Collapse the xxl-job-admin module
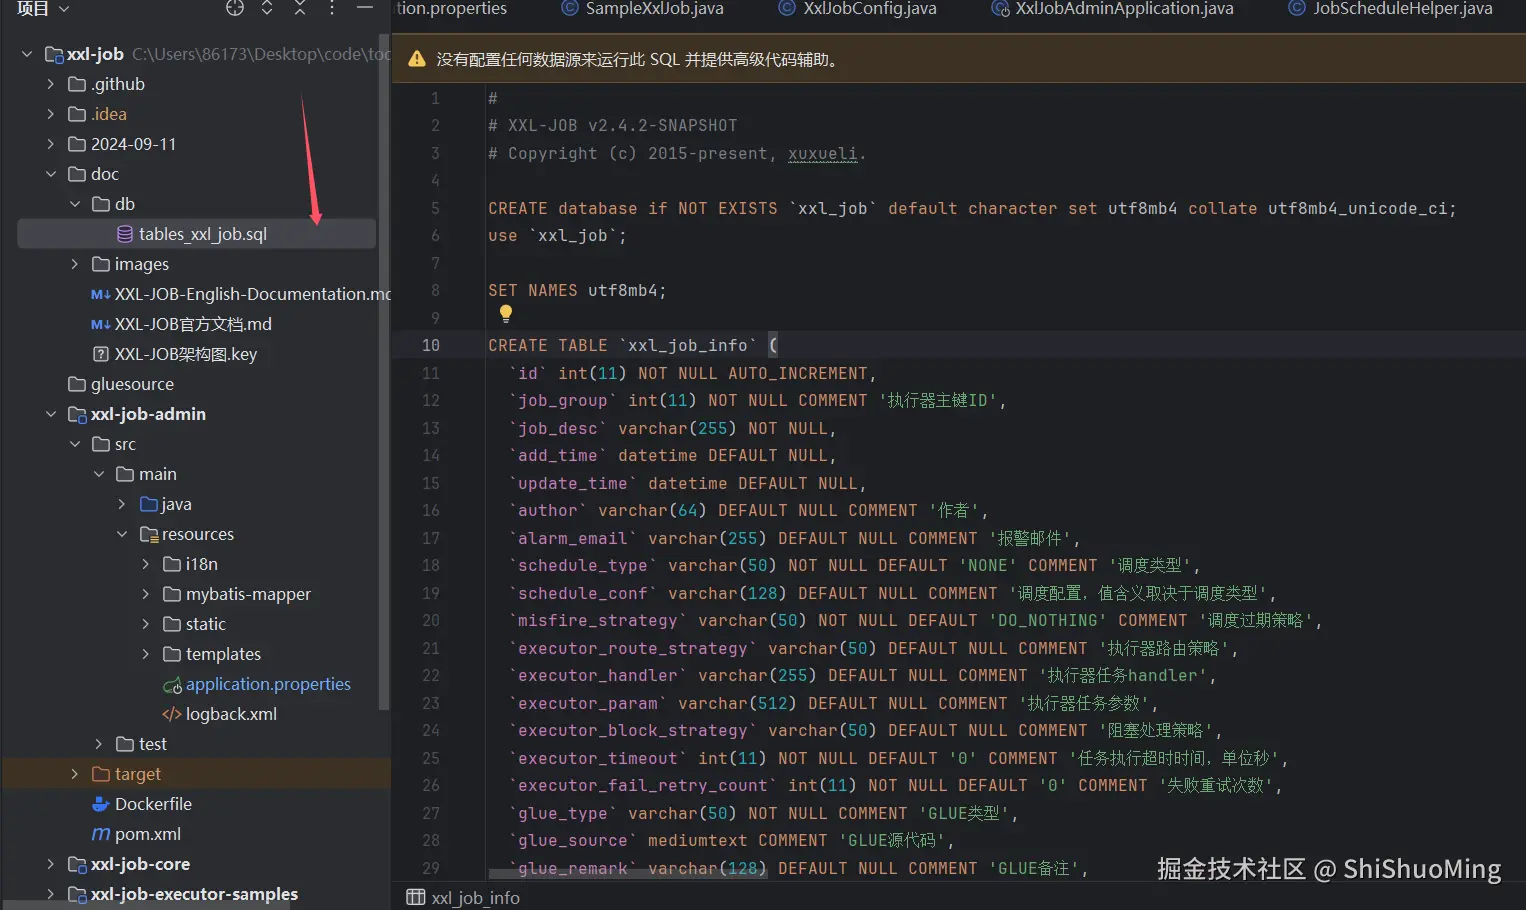 pos(51,414)
